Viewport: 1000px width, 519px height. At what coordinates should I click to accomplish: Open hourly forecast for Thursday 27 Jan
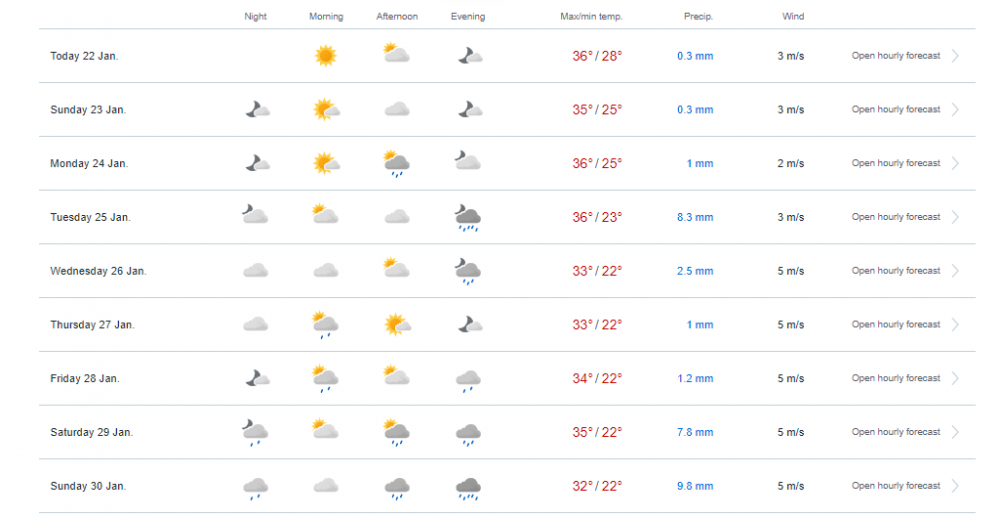click(x=895, y=325)
